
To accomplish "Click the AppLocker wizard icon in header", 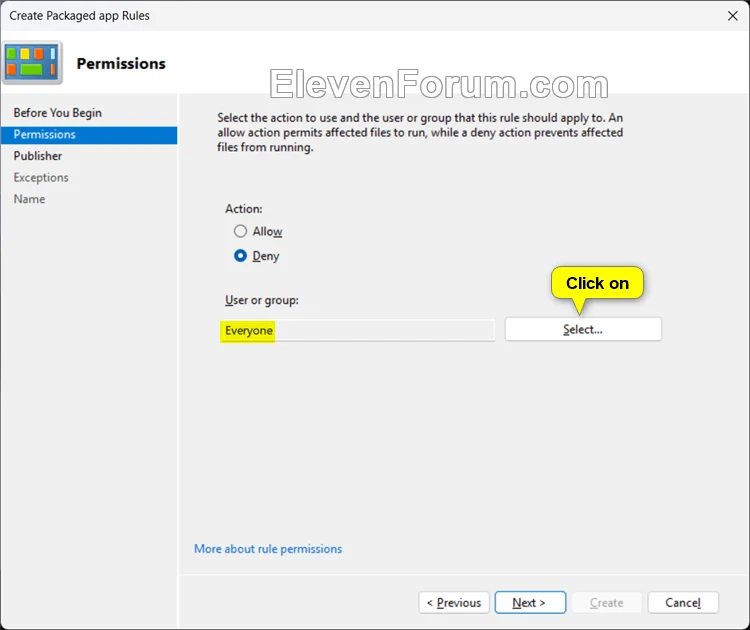I will pyautogui.click(x=32, y=63).
